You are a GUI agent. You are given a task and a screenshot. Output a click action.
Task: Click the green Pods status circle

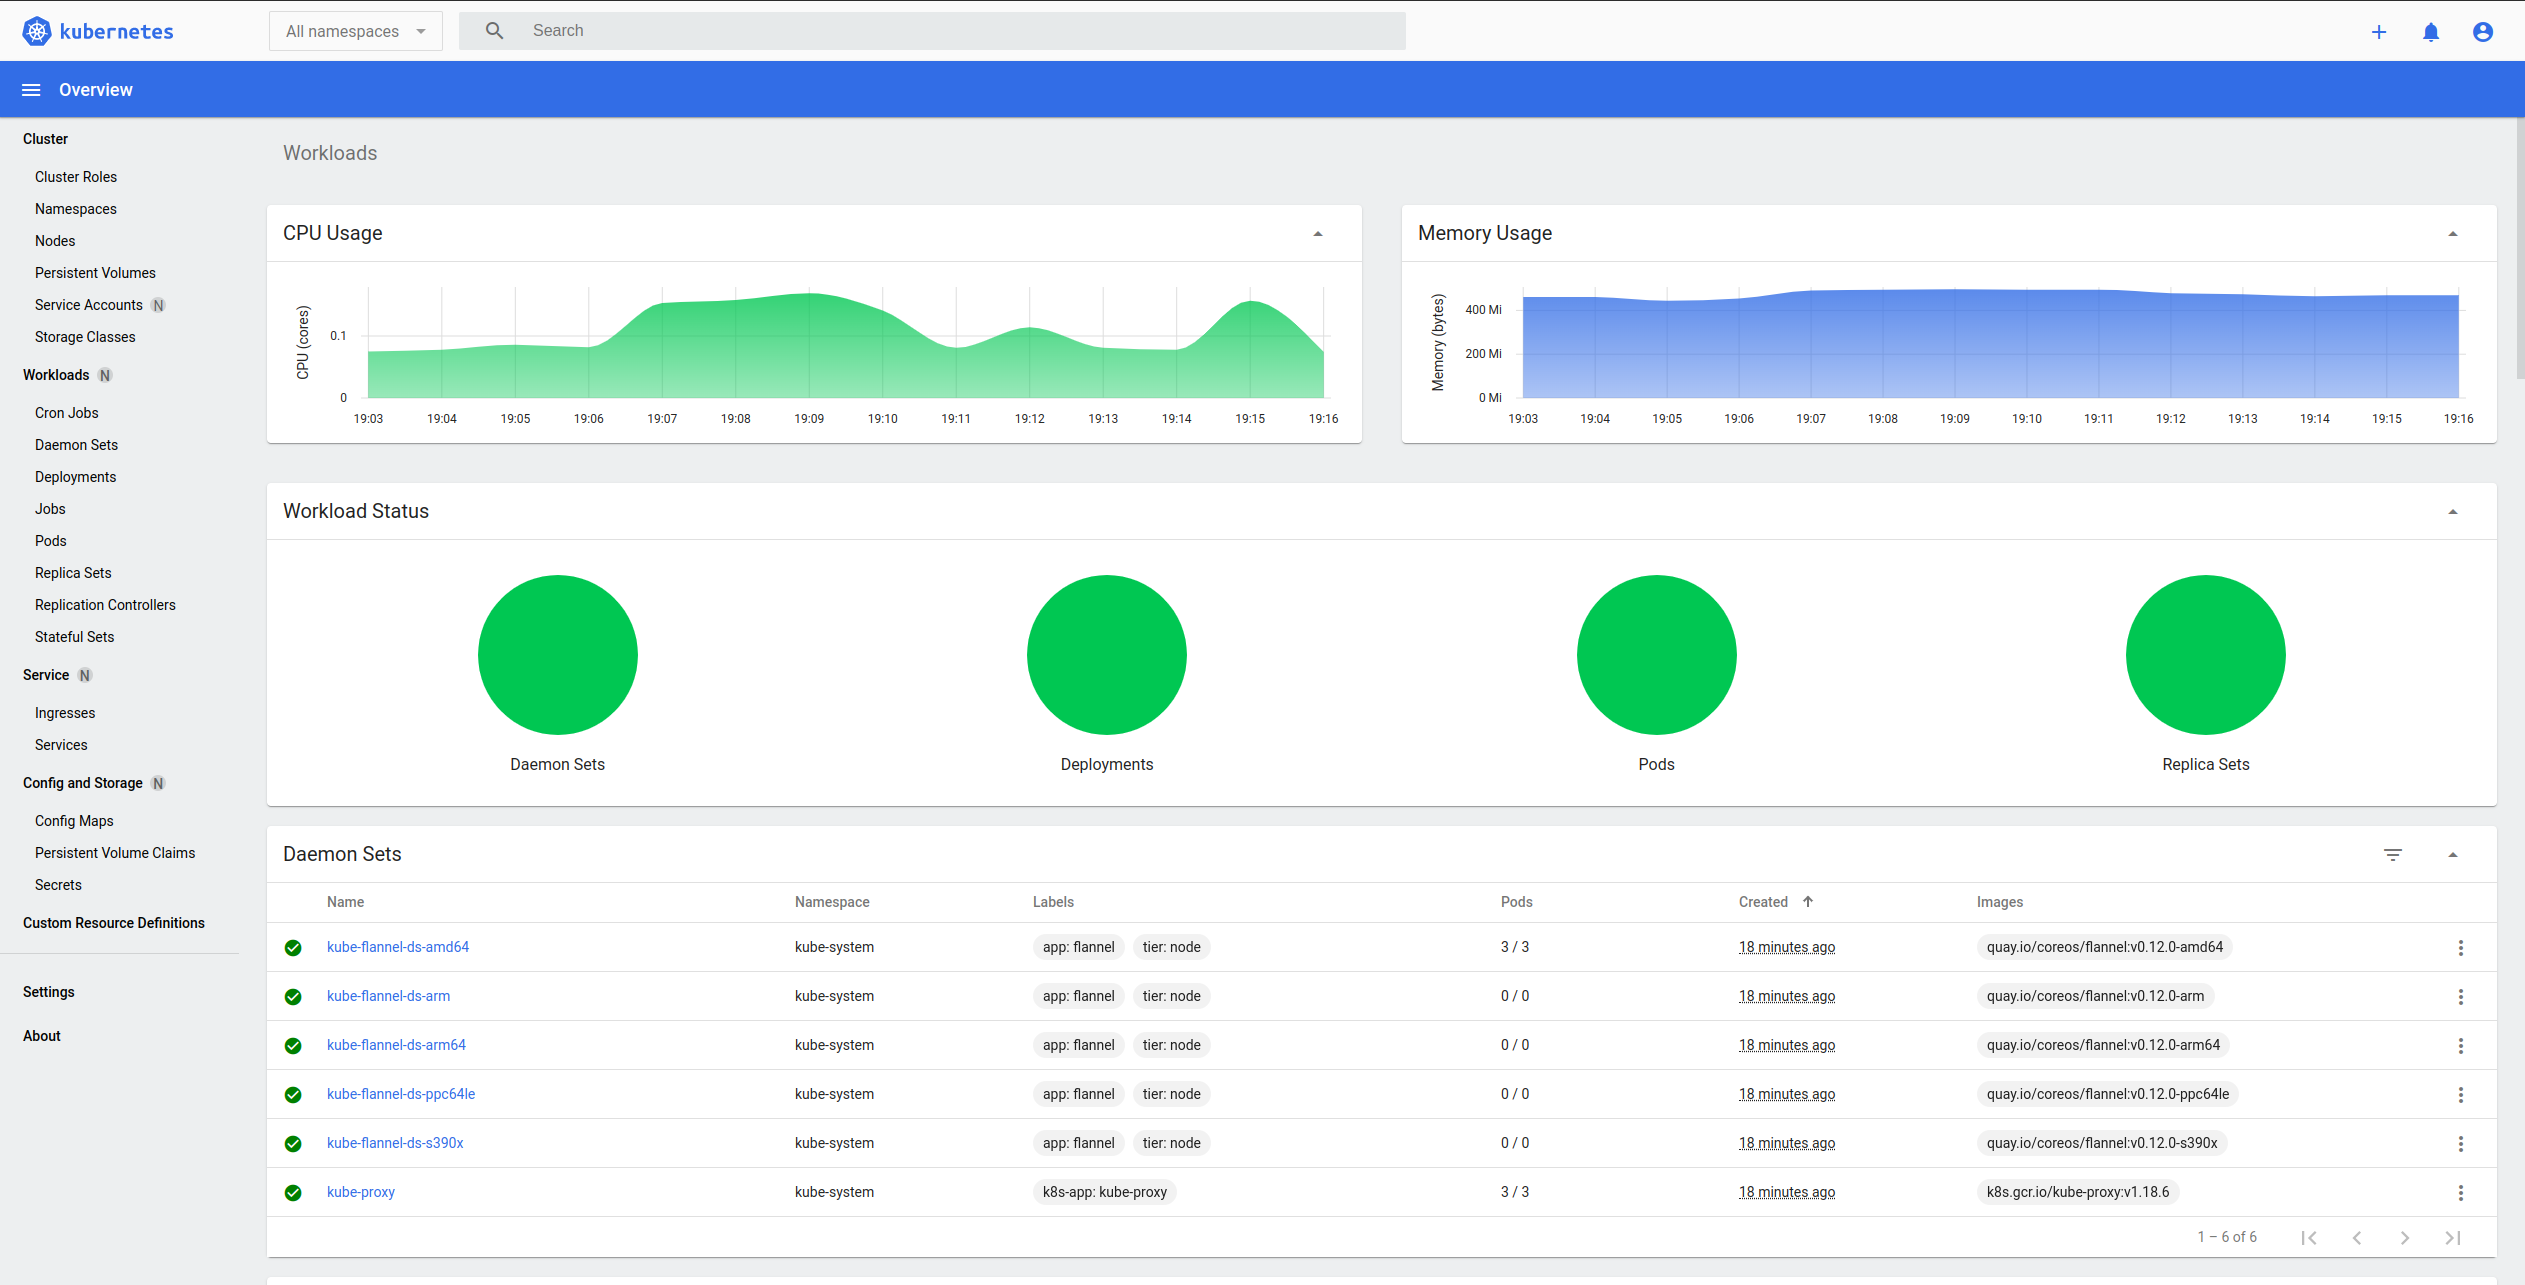pos(1656,655)
